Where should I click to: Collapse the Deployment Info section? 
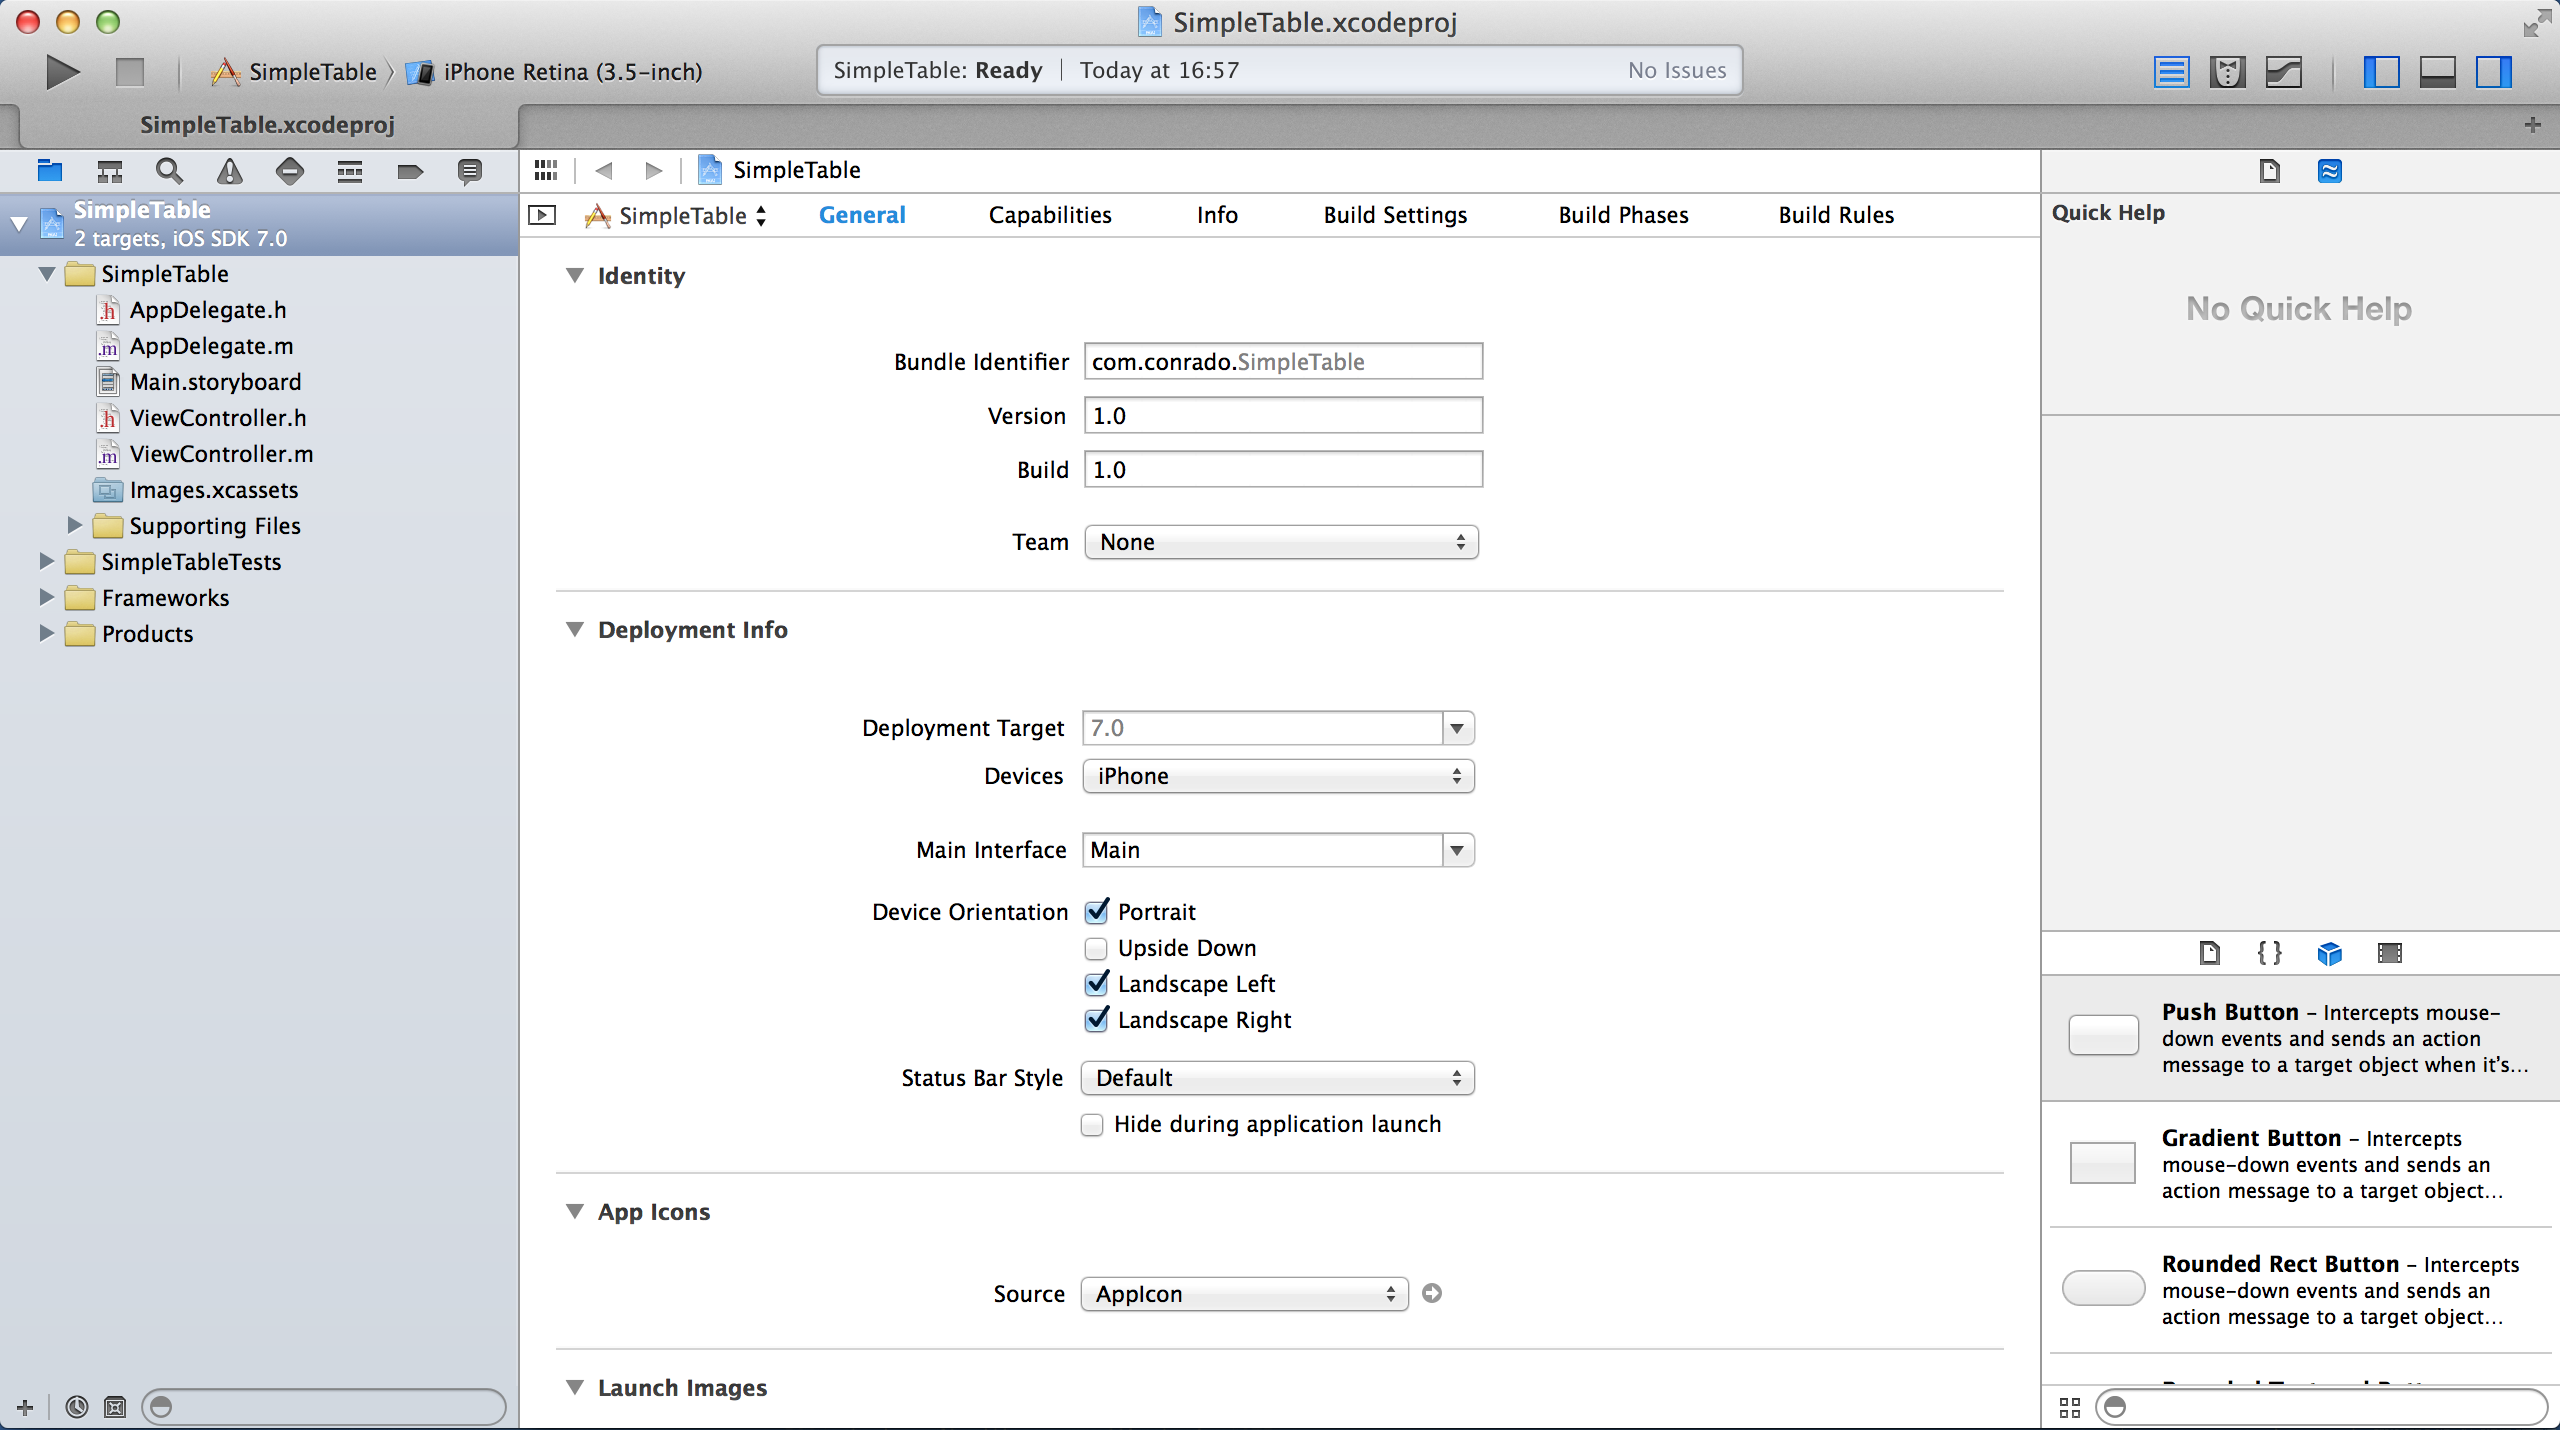click(x=575, y=629)
